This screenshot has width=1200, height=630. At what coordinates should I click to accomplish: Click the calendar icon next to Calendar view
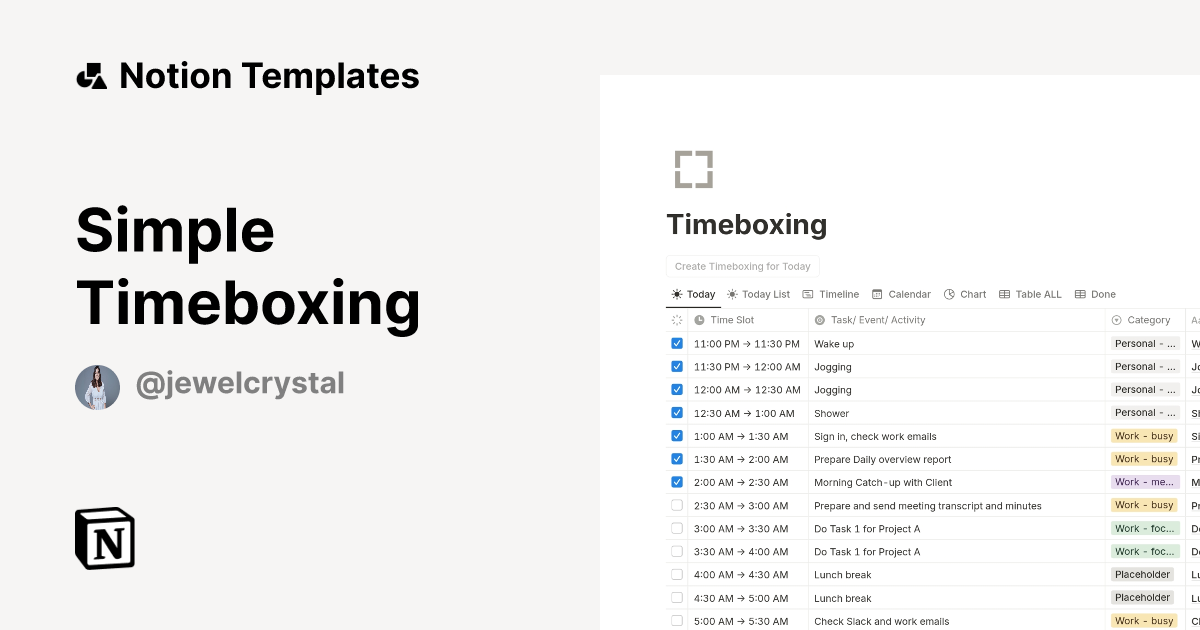(x=877, y=294)
